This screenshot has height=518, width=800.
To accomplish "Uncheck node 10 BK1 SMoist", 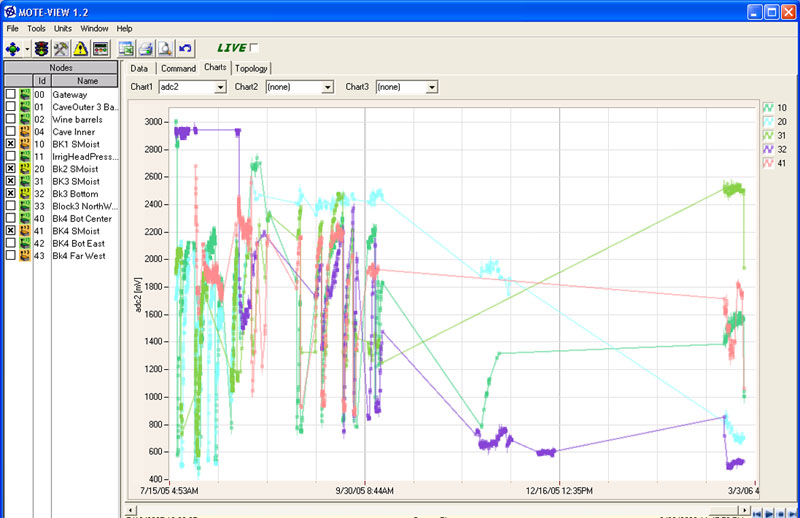I will tap(10, 144).
